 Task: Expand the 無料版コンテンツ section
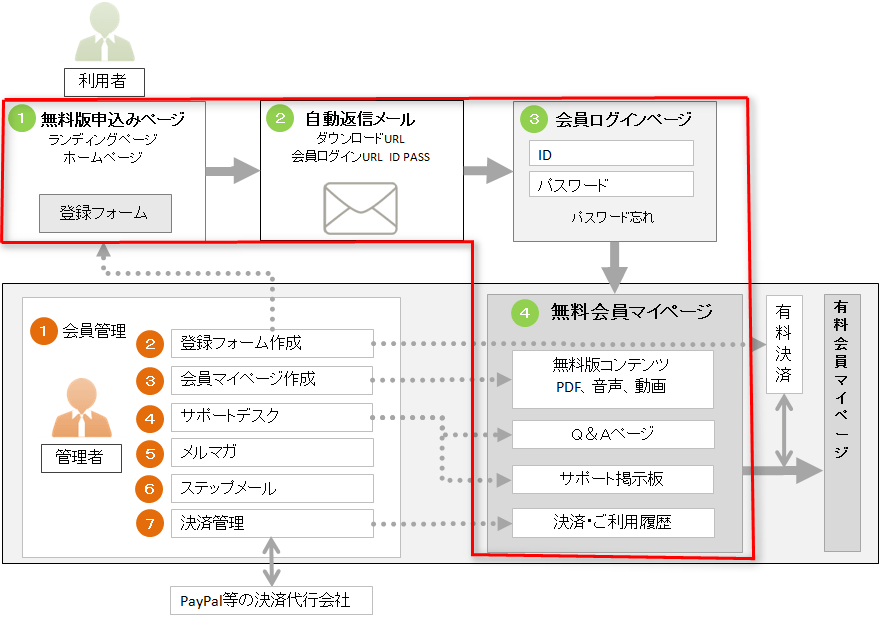coord(613,380)
